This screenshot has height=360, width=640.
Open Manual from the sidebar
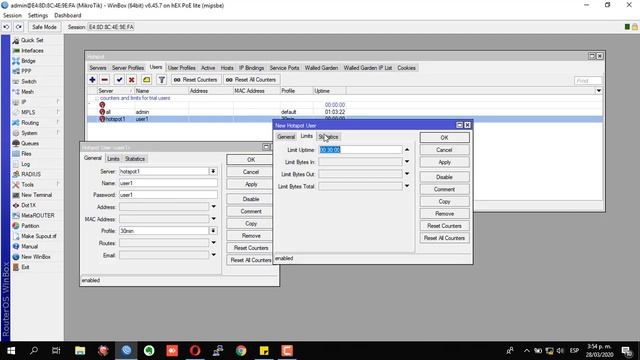[29, 247]
